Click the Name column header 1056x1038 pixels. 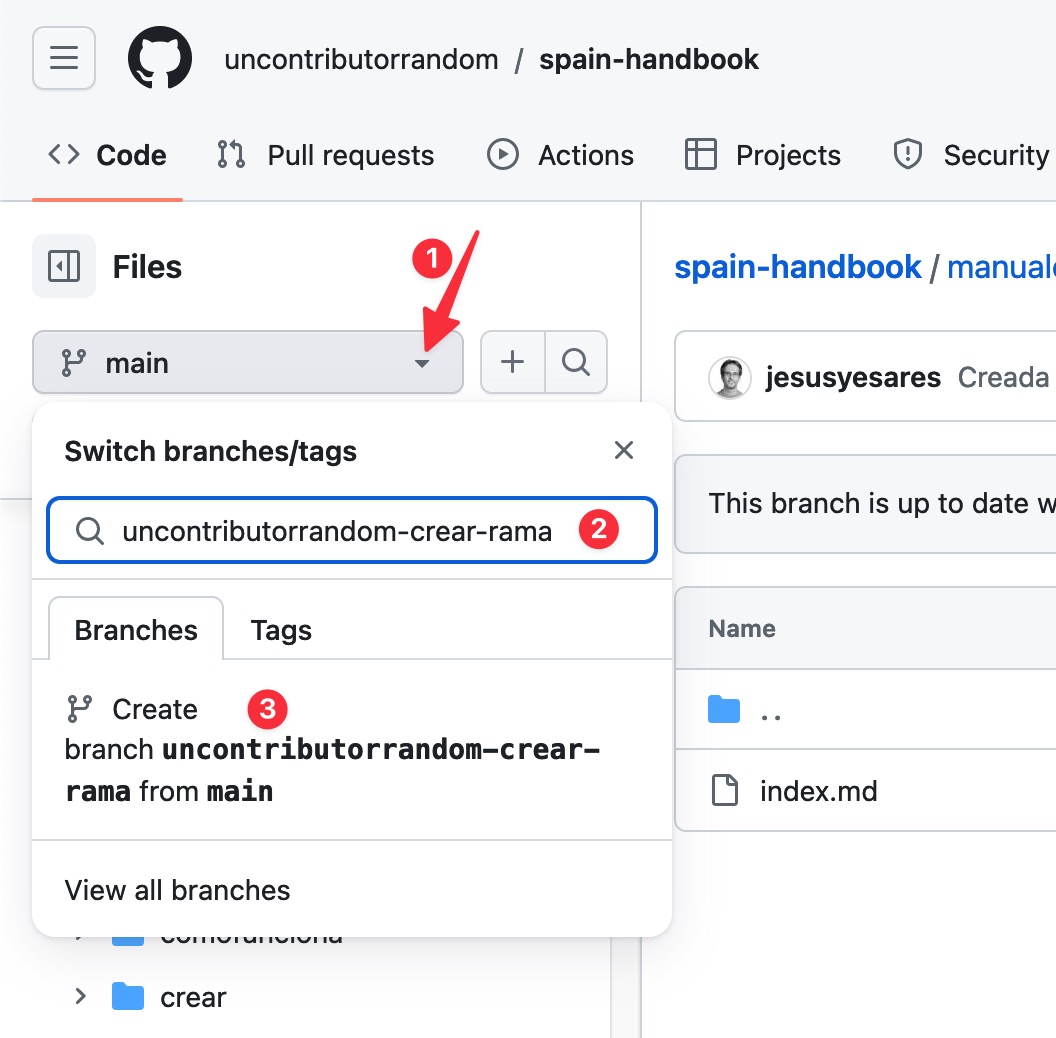741,628
